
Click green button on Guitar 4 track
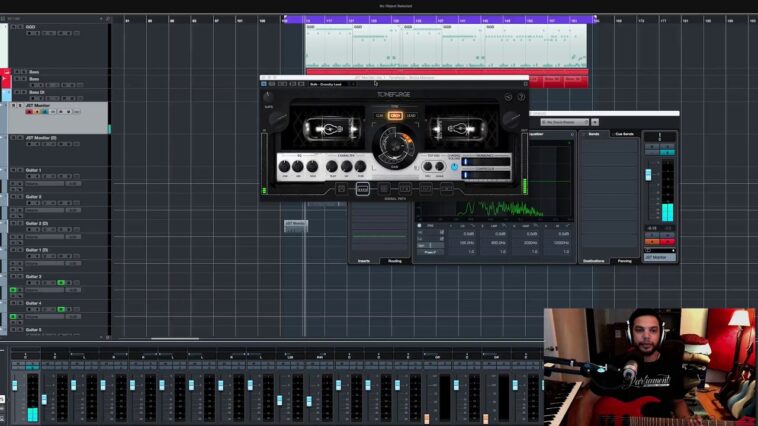click(x=61, y=309)
